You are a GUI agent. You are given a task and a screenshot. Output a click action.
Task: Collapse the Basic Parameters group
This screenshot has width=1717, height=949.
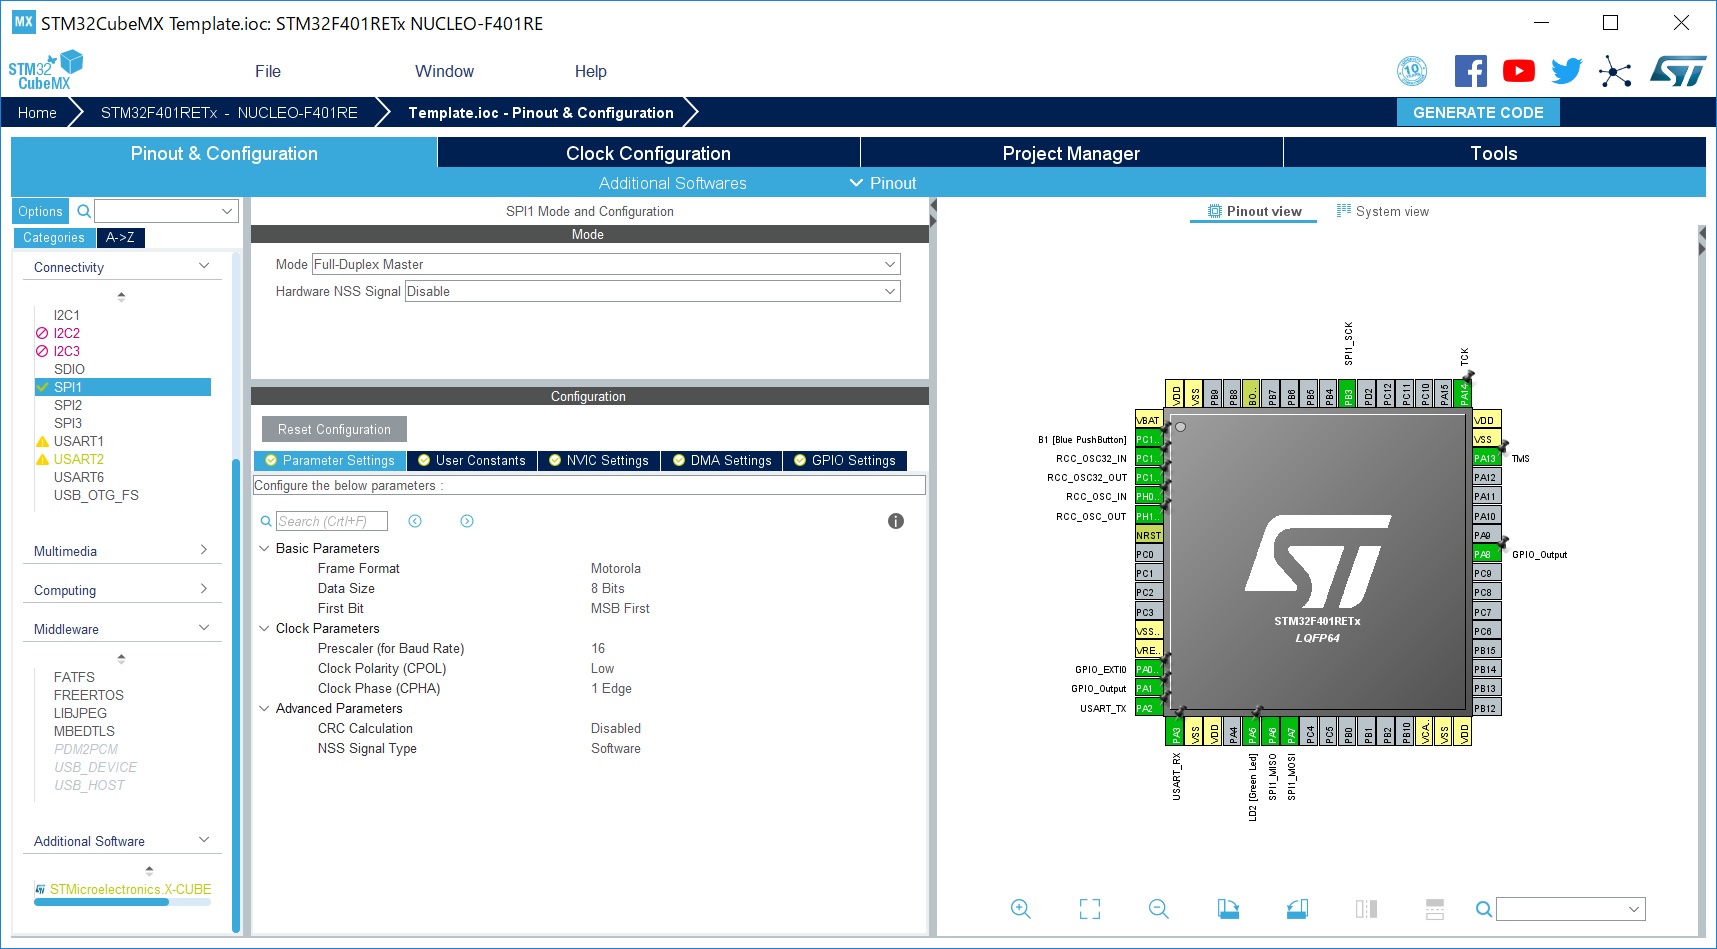click(x=264, y=548)
